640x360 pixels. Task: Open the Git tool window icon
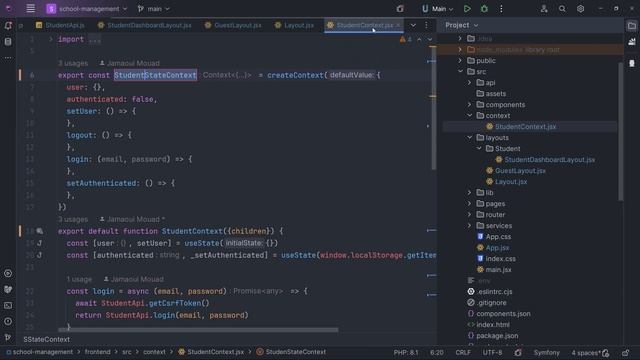click(x=8, y=338)
